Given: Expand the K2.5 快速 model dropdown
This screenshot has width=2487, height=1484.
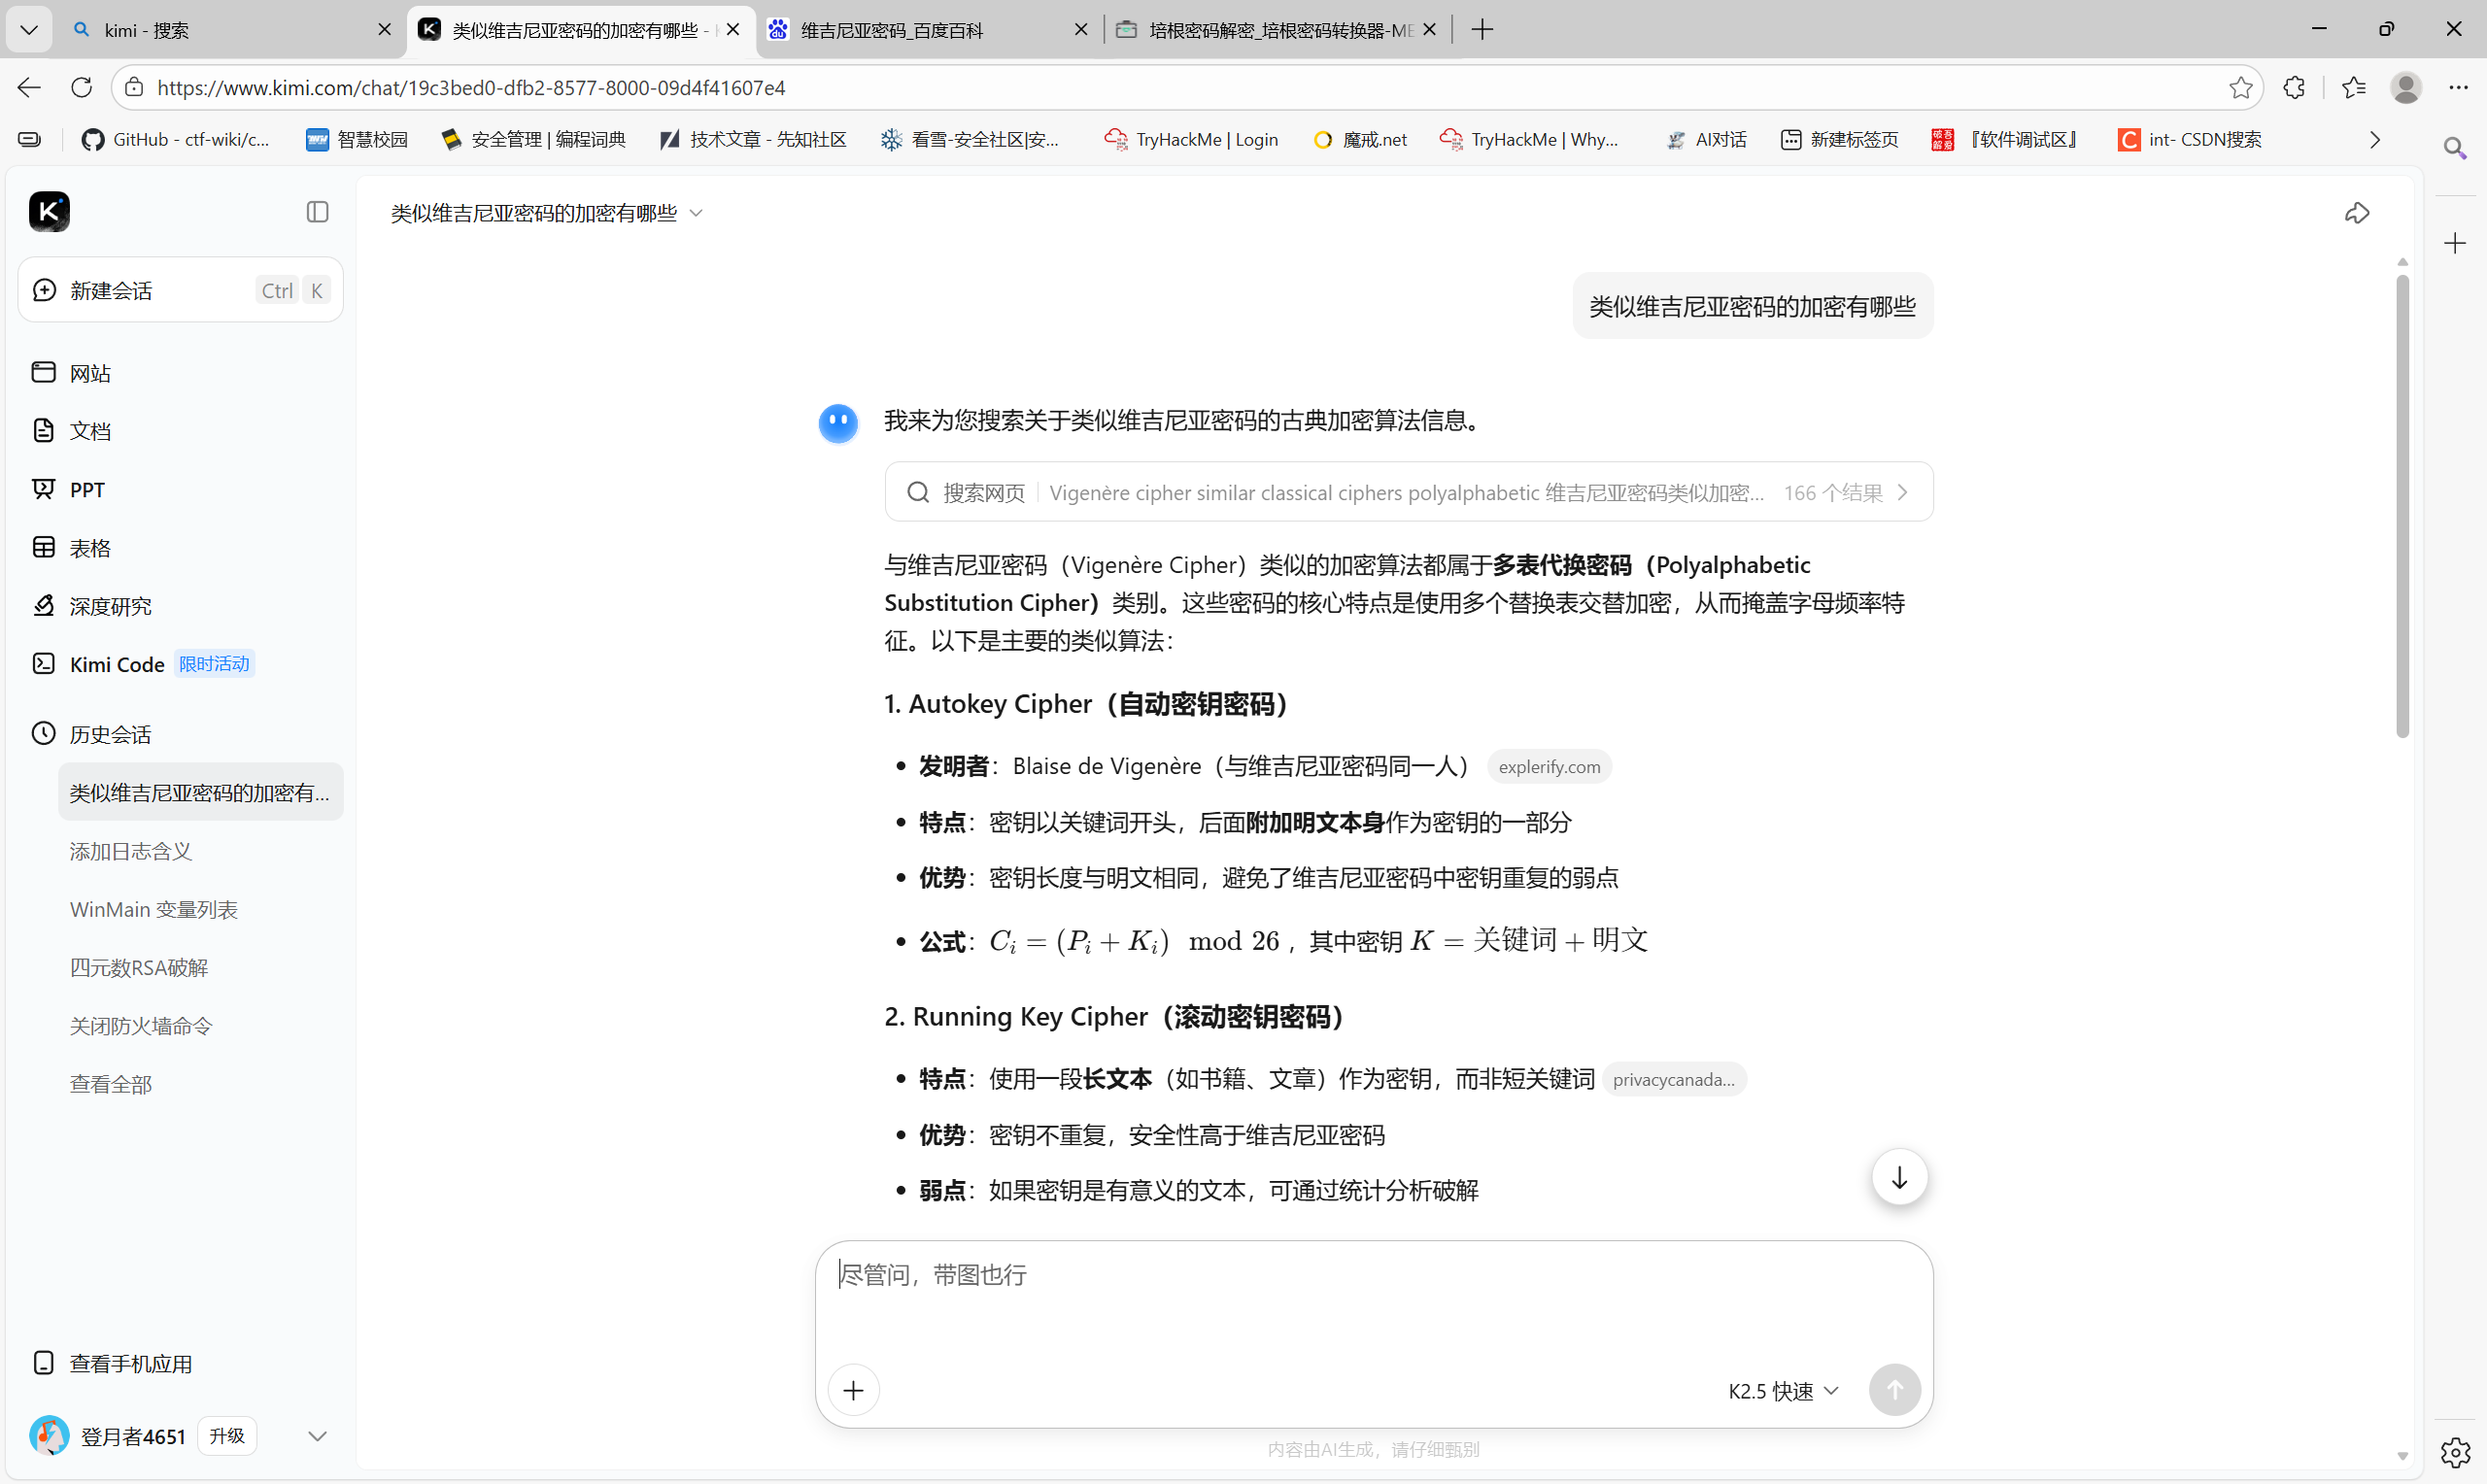Looking at the screenshot, I should (x=1783, y=1391).
